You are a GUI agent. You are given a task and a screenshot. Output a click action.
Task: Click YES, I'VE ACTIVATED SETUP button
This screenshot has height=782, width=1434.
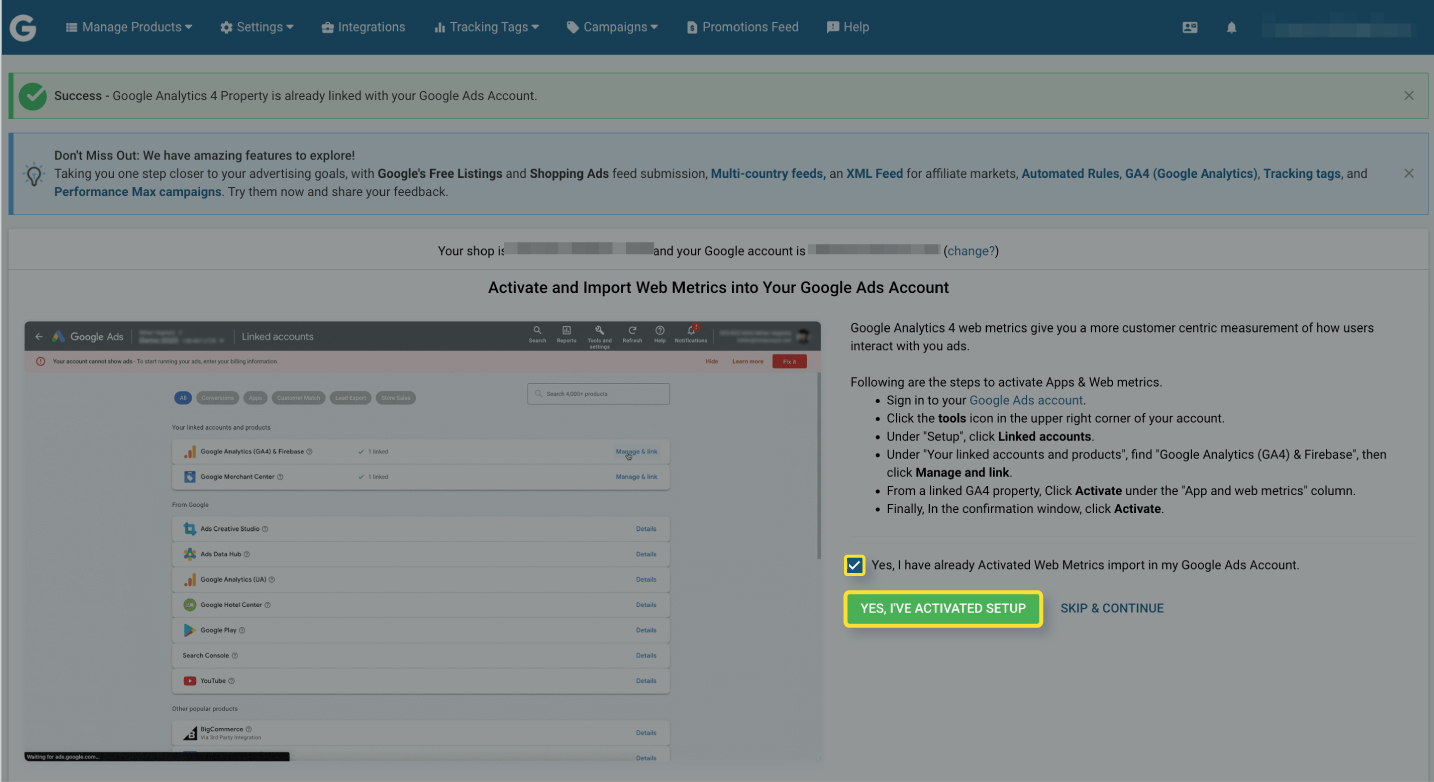coord(943,608)
